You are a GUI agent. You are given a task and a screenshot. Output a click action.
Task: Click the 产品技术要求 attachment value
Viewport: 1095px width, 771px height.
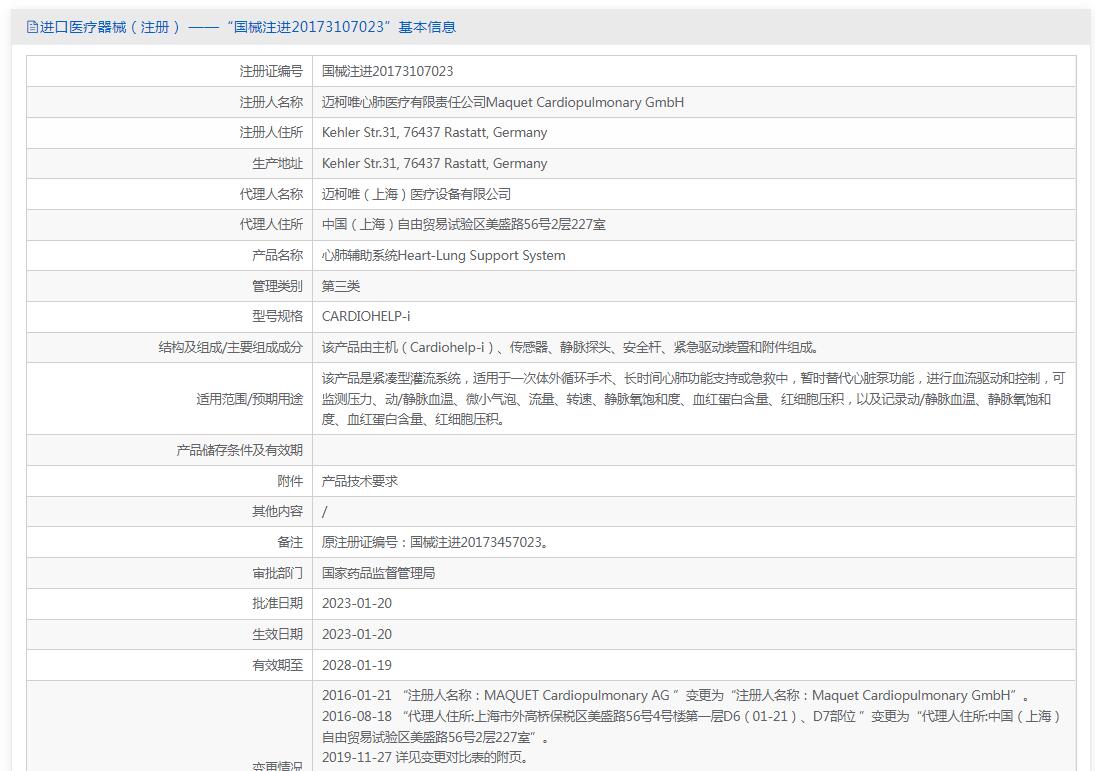360,481
